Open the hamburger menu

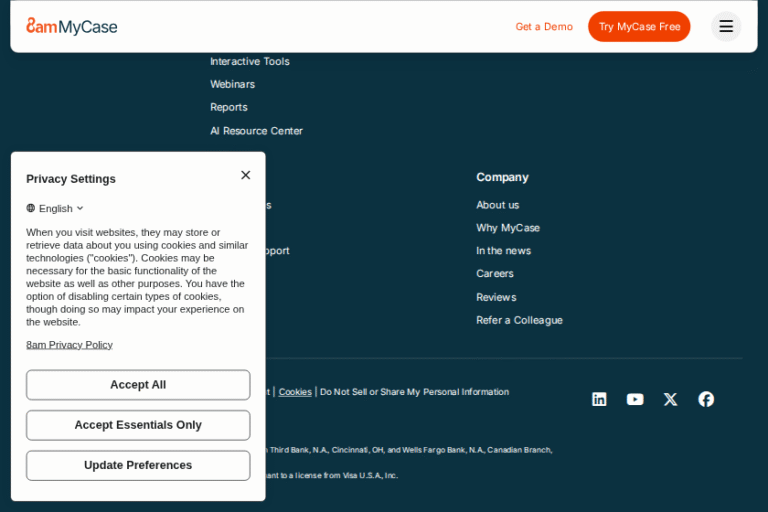tap(726, 26)
